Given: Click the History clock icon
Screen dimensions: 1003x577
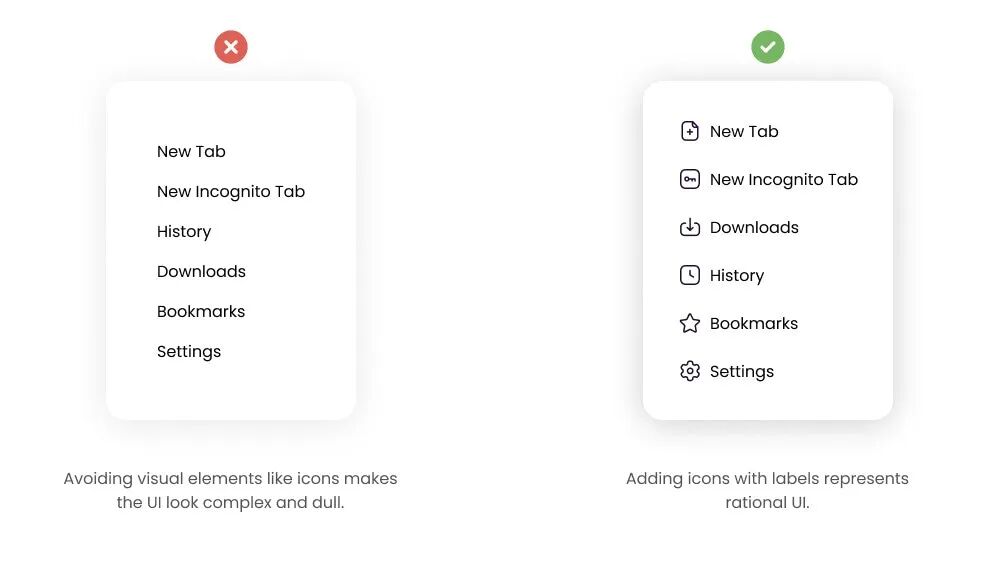Looking at the screenshot, I should point(689,275).
